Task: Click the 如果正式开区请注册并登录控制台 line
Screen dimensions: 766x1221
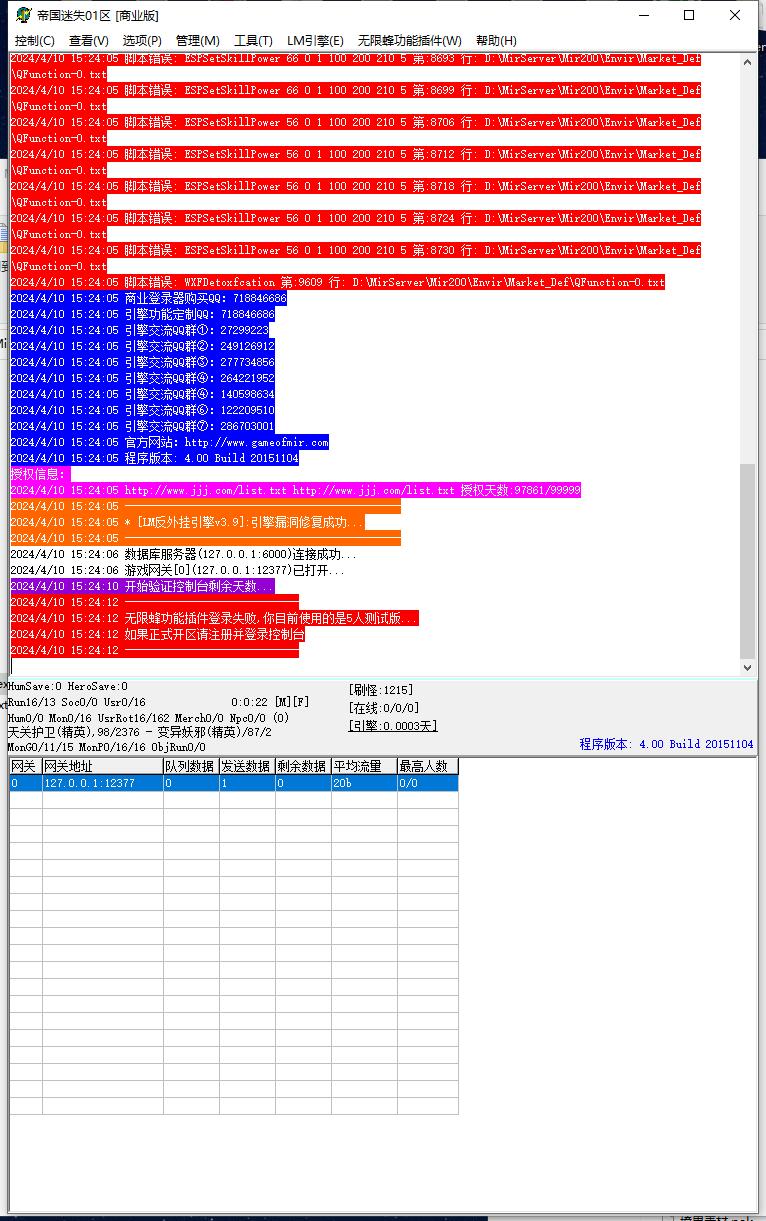Action: click(157, 634)
